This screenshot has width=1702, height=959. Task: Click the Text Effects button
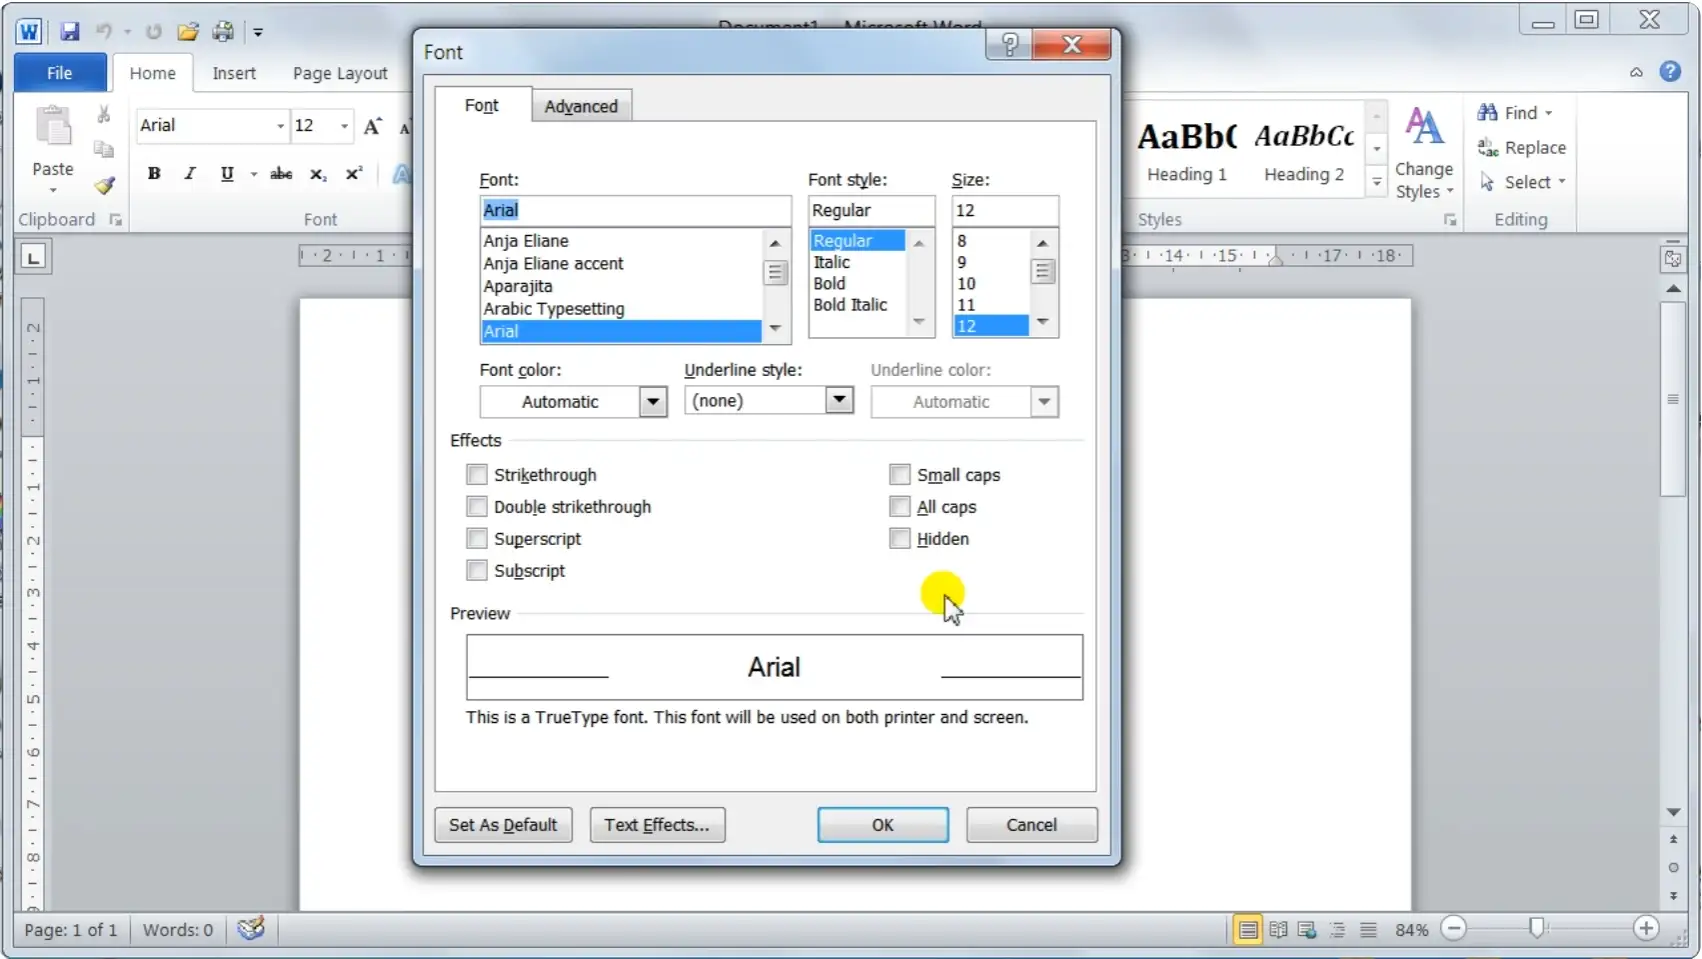point(656,825)
